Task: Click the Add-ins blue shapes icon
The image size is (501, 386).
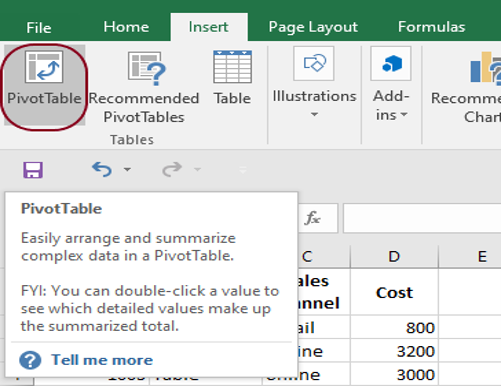Action: coord(391,63)
